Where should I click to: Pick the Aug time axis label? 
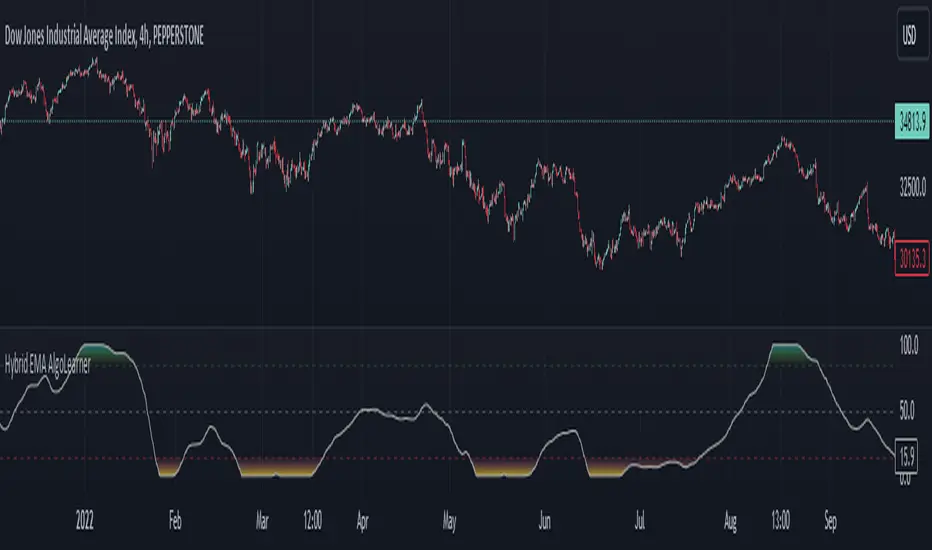click(731, 522)
